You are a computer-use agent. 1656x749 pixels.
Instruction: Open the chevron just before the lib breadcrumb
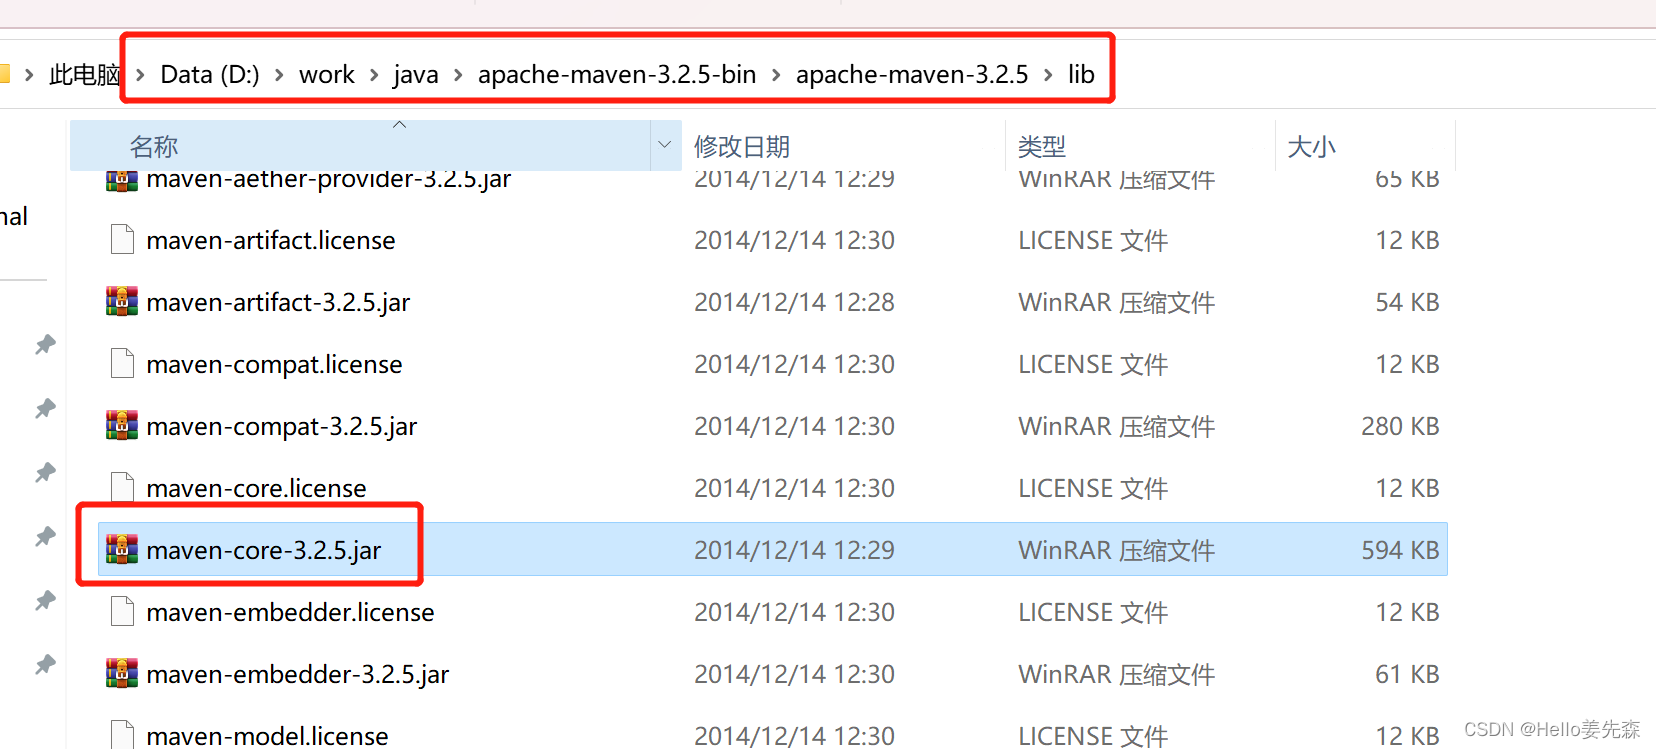(1048, 75)
